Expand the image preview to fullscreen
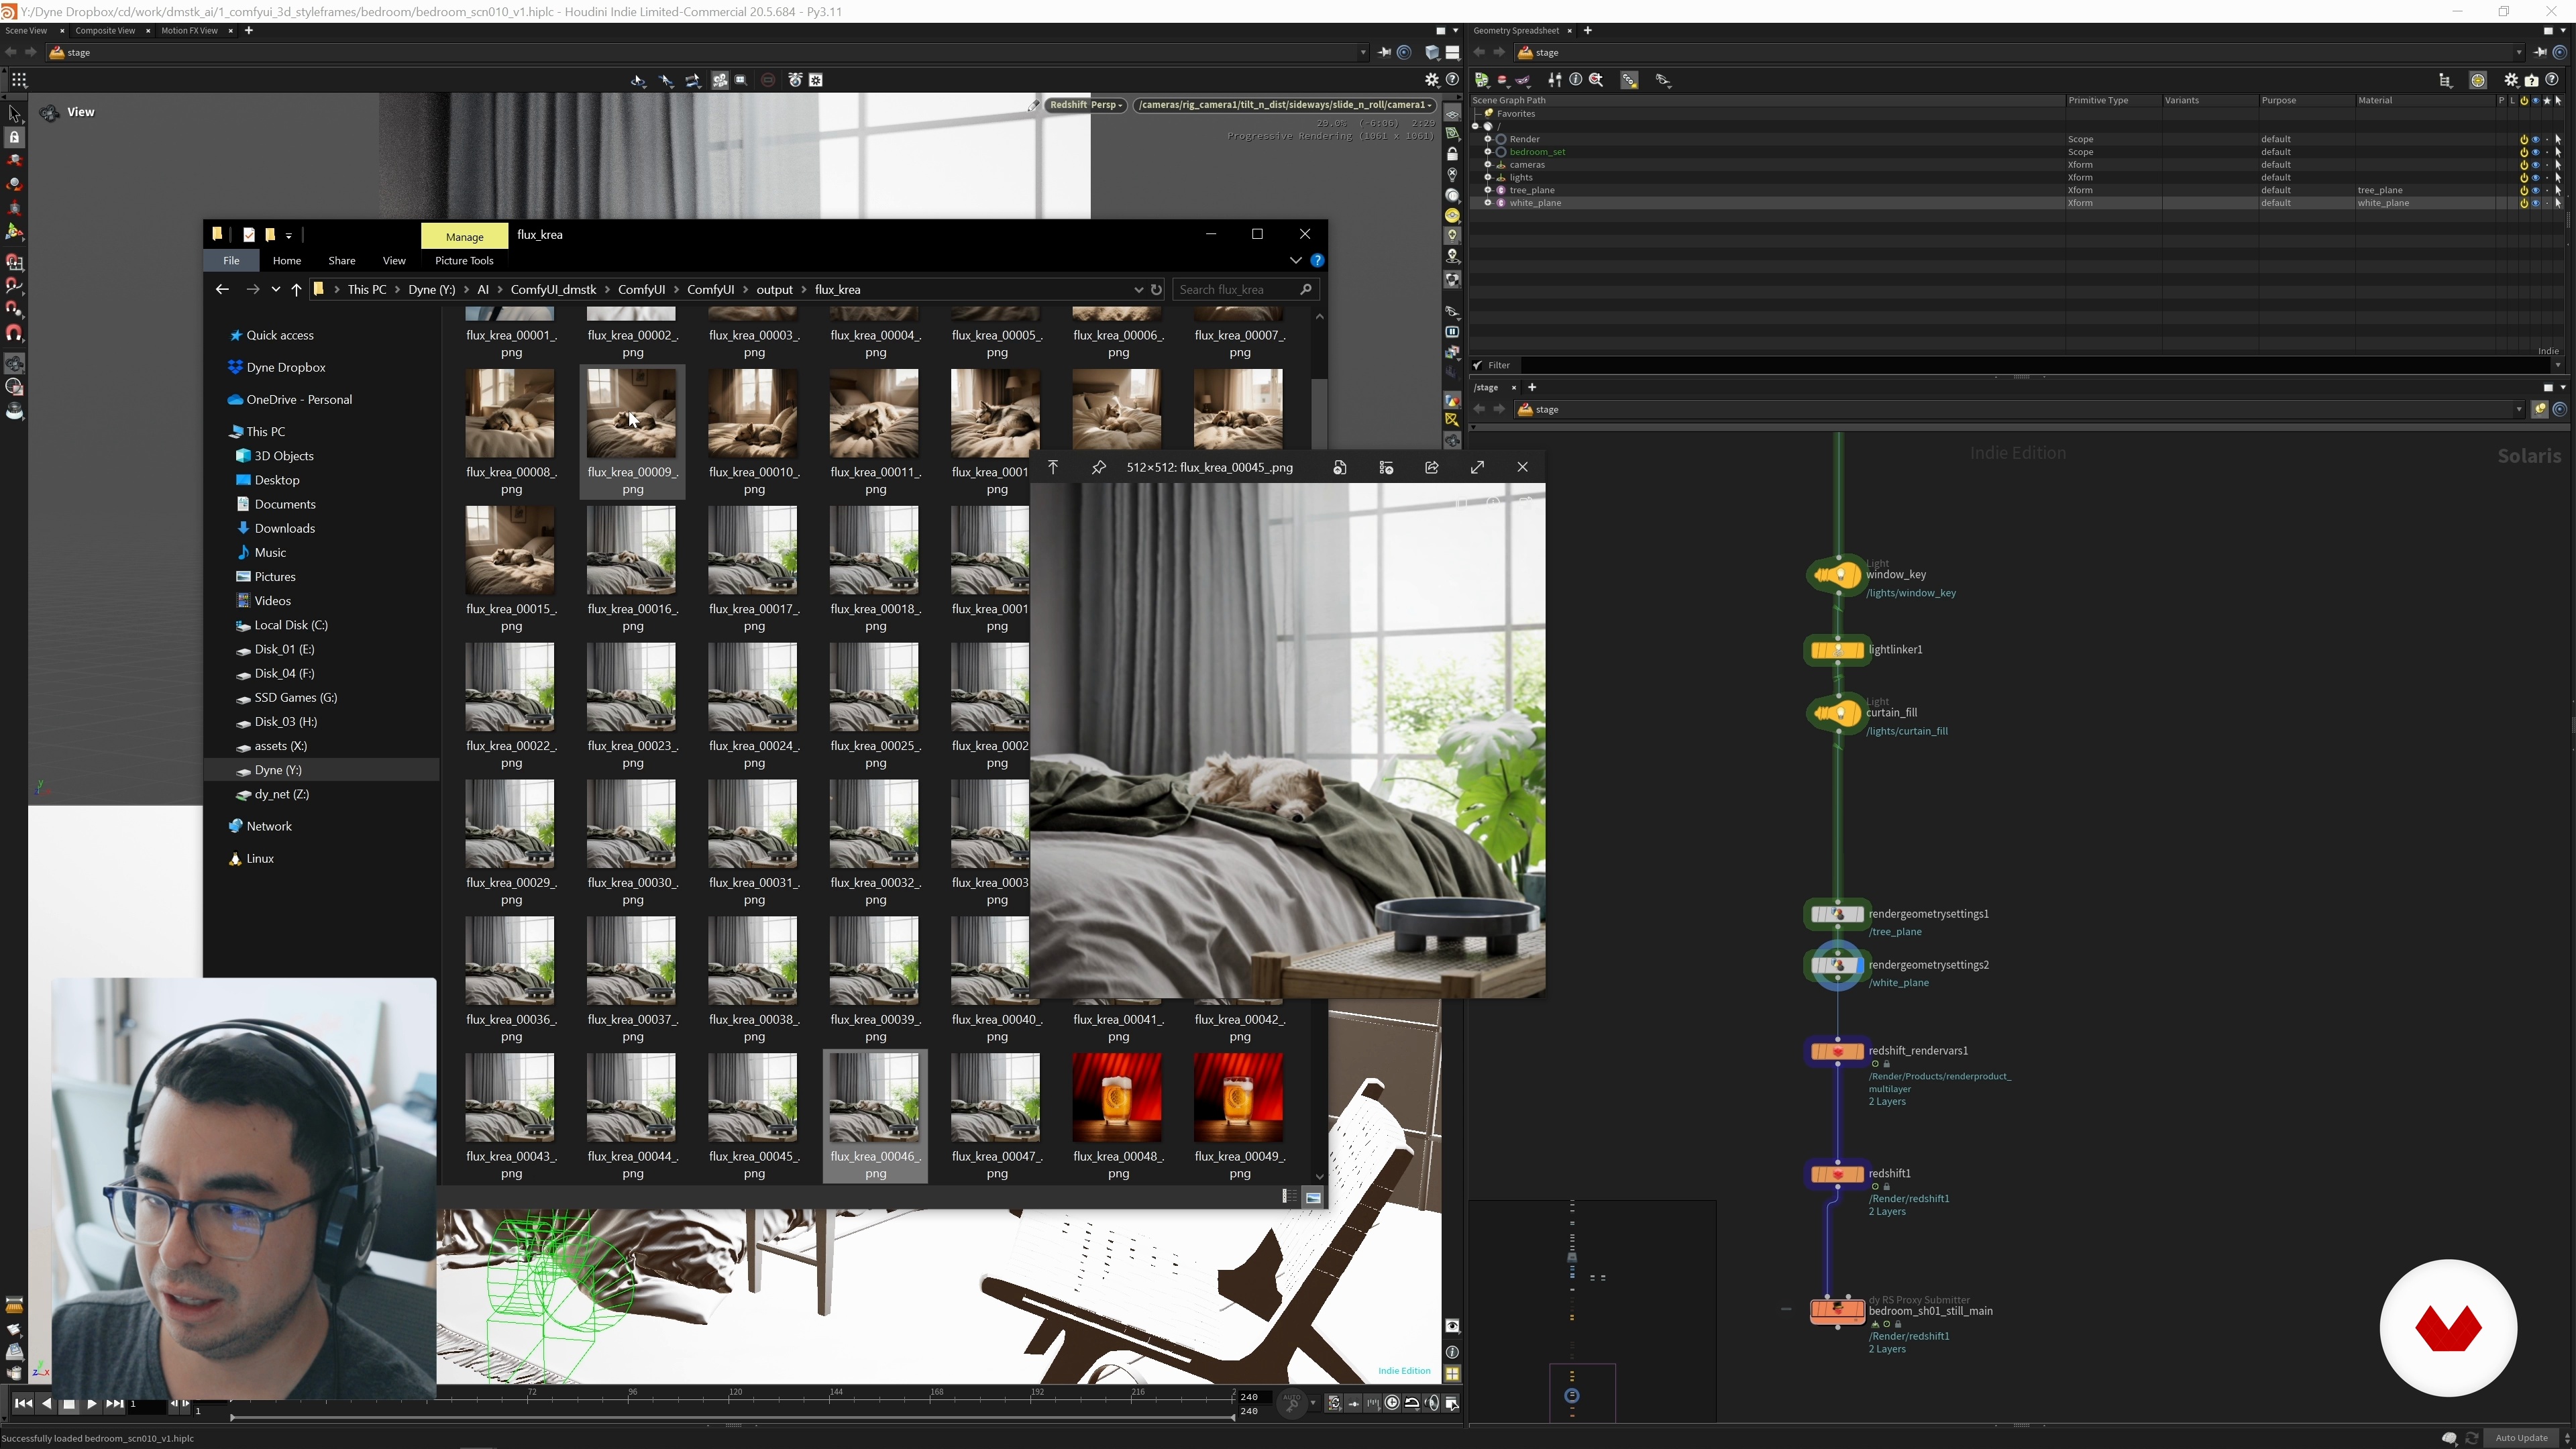The width and height of the screenshot is (2576, 1449). click(x=1477, y=467)
